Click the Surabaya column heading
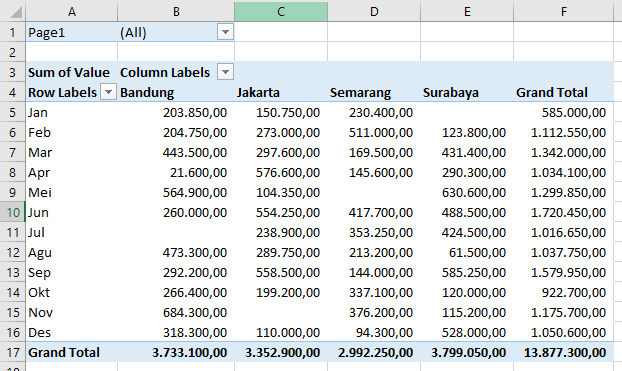Viewport: 622px width, 371px height. click(x=451, y=92)
